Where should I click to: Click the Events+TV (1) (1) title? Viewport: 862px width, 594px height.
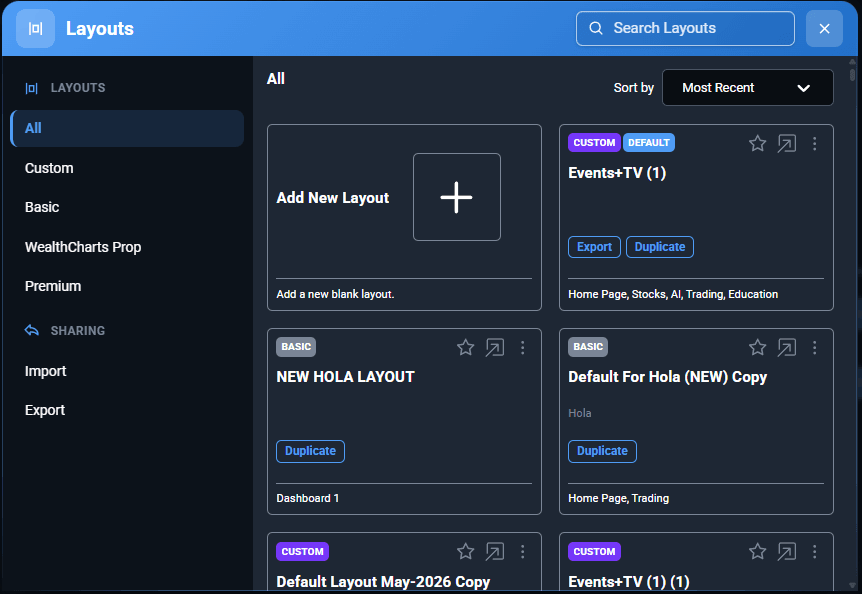tap(628, 581)
